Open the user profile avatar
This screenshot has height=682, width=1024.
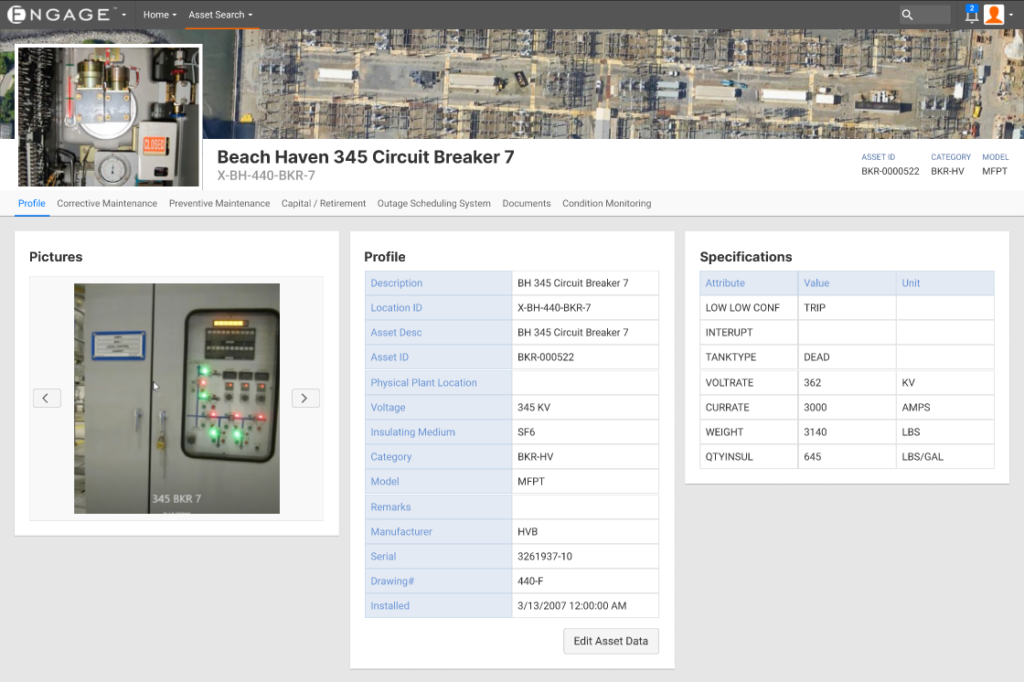[x=994, y=15]
